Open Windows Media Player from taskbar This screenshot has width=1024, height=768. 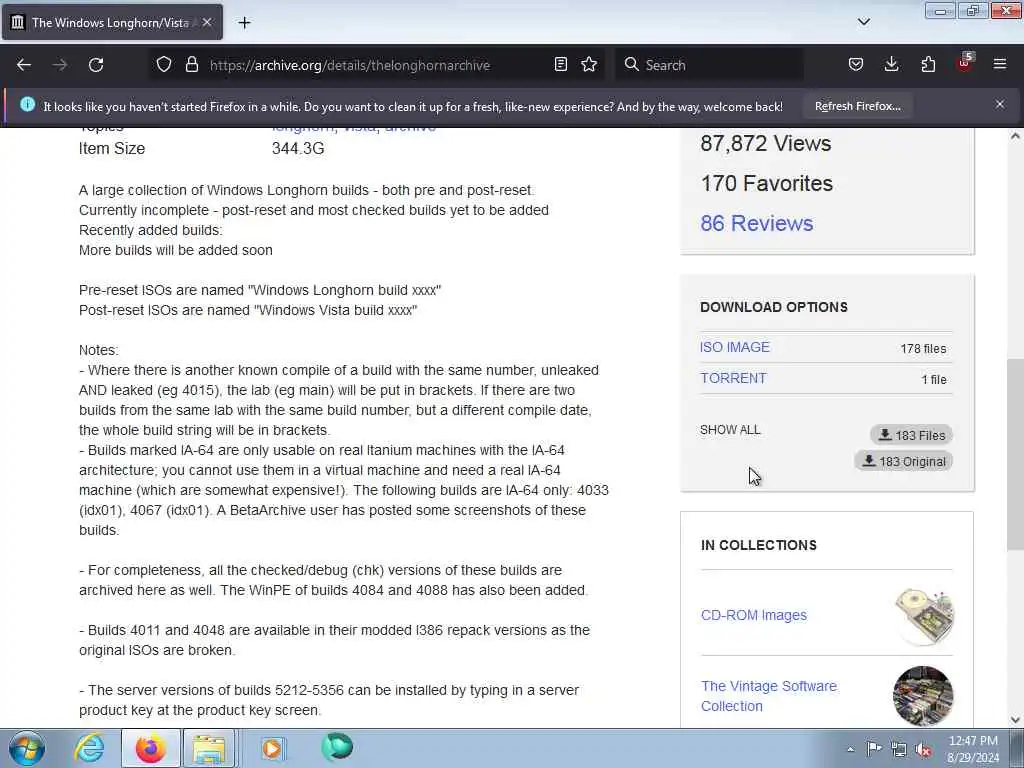tap(272, 748)
